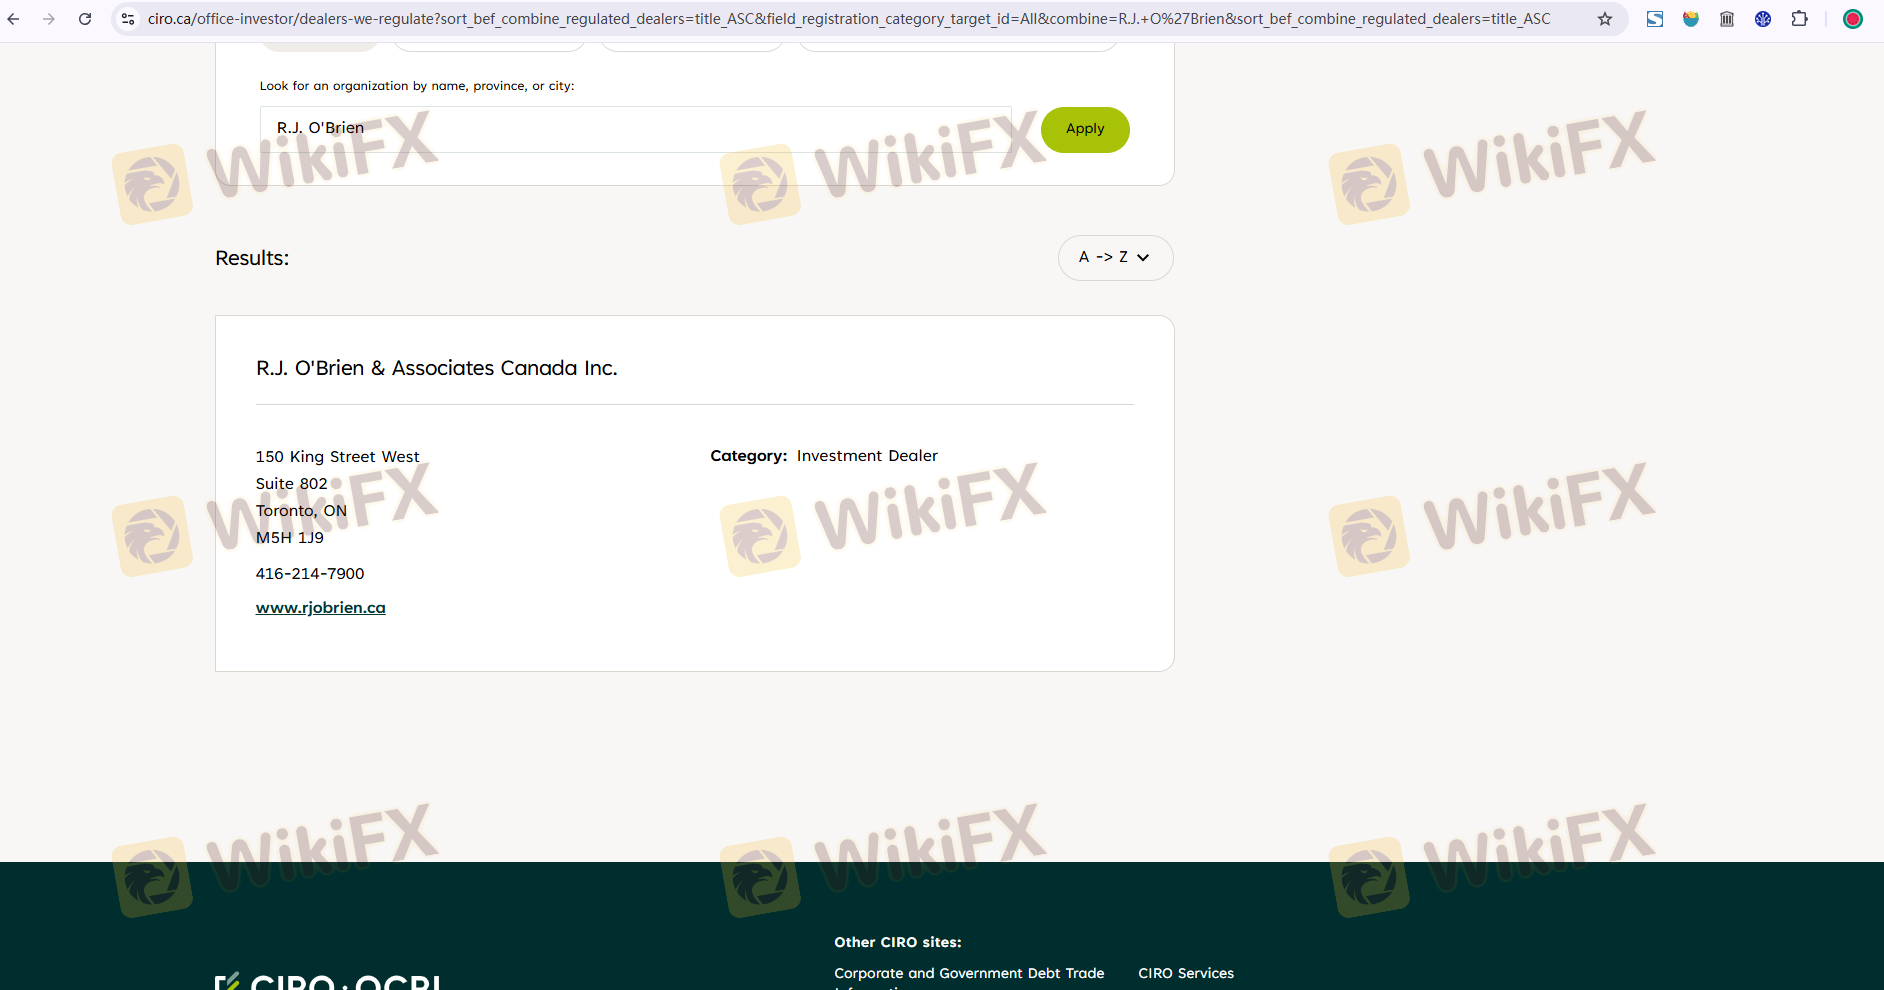
Task: Select the Investment Dealer category value
Action: (867, 456)
